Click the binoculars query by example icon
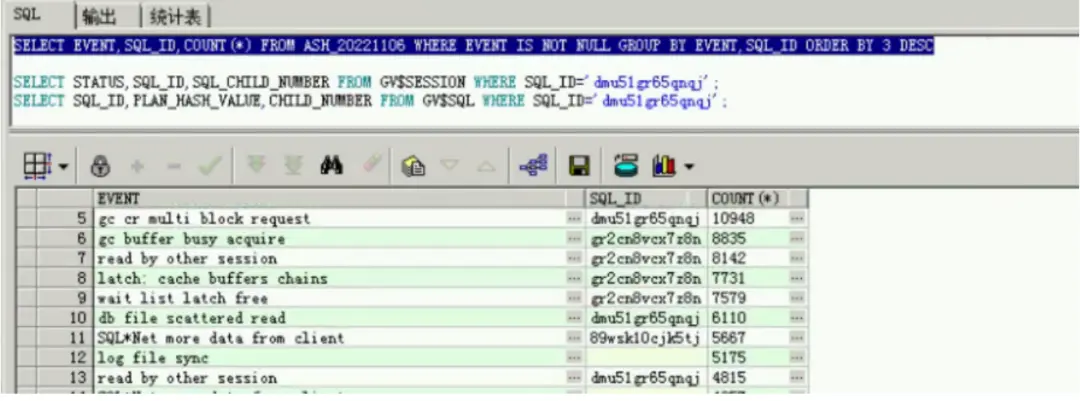Viewport: 1080px width, 401px height. click(332, 166)
